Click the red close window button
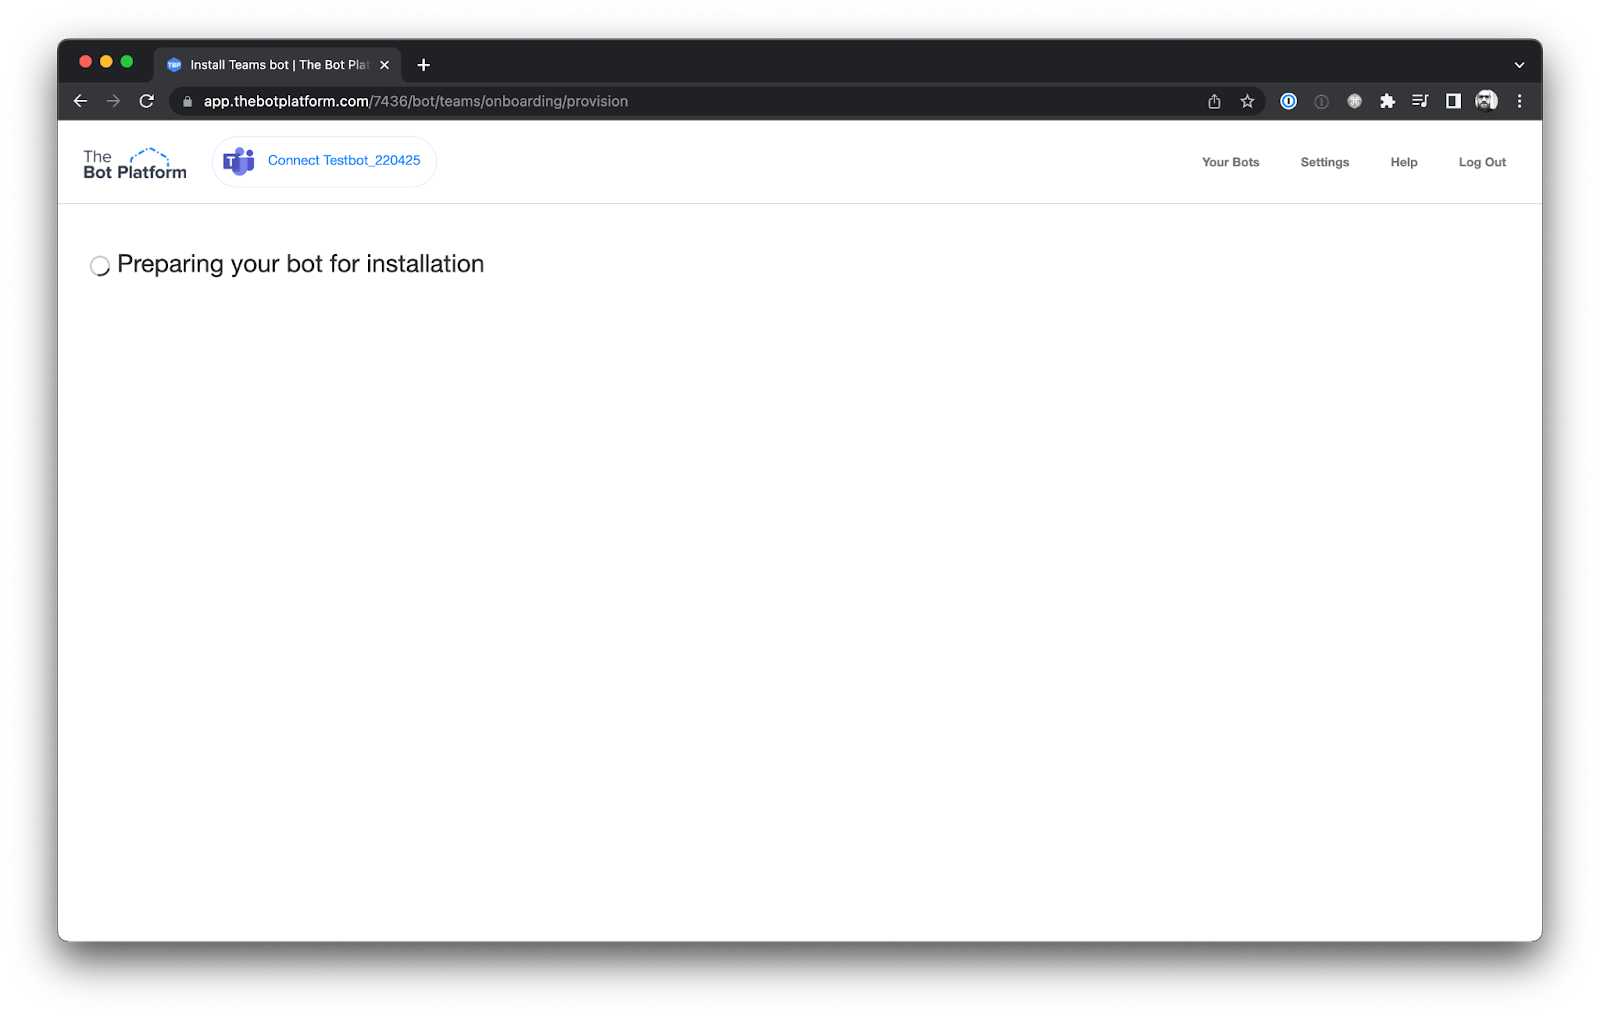Image resolution: width=1600 pixels, height=1017 pixels. point(85,62)
